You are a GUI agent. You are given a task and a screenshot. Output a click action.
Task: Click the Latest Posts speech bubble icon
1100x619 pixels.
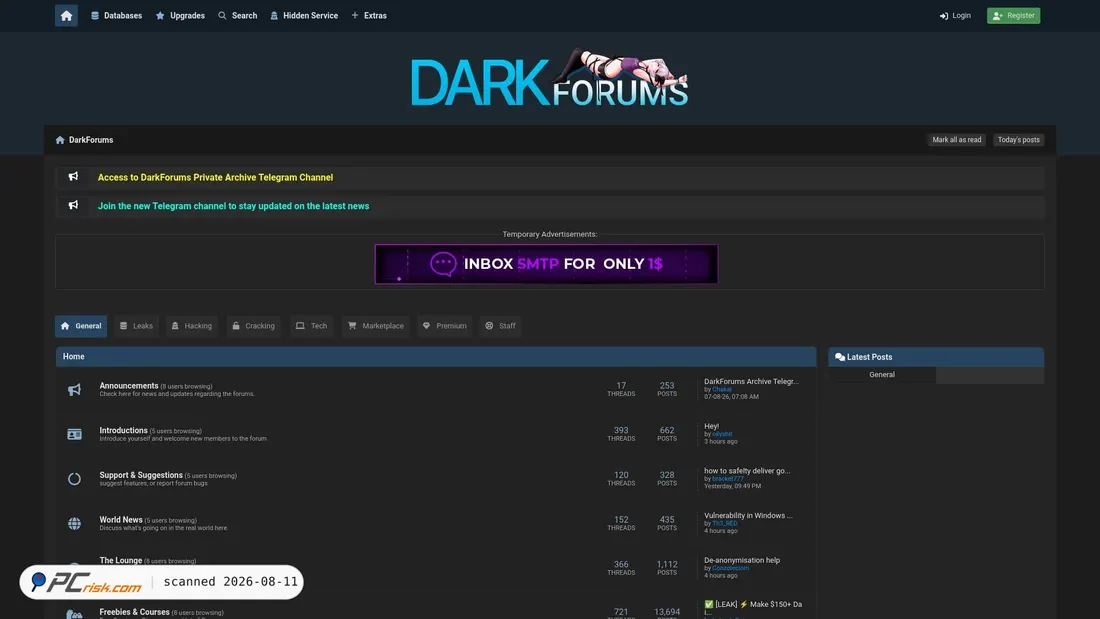(x=840, y=357)
